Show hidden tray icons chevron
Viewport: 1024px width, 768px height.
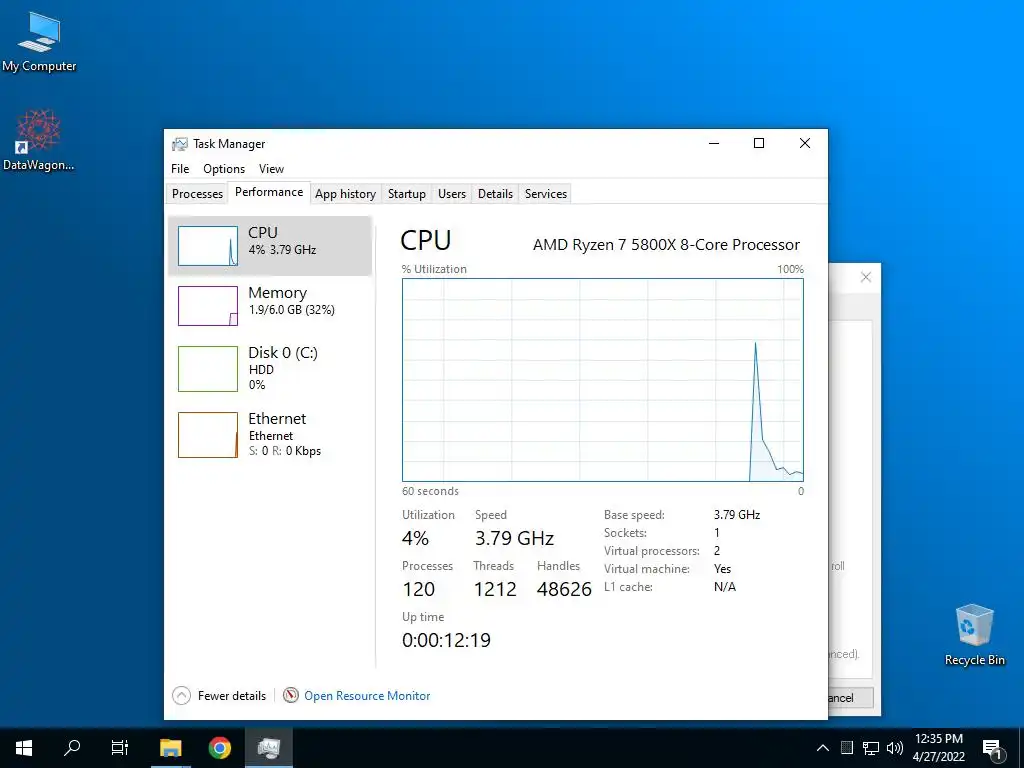pos(823,748)
